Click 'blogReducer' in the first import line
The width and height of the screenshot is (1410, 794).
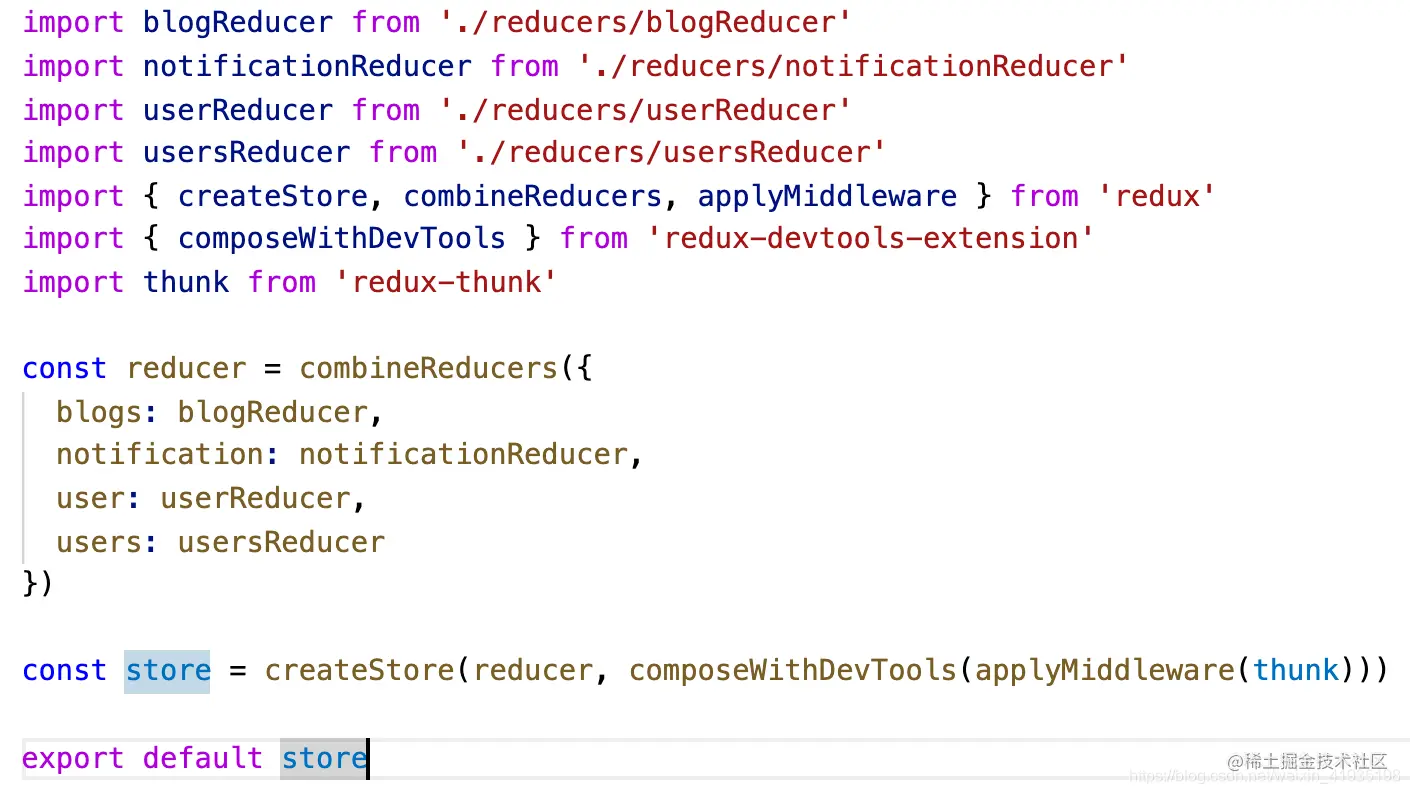click(x=238, y=23)
